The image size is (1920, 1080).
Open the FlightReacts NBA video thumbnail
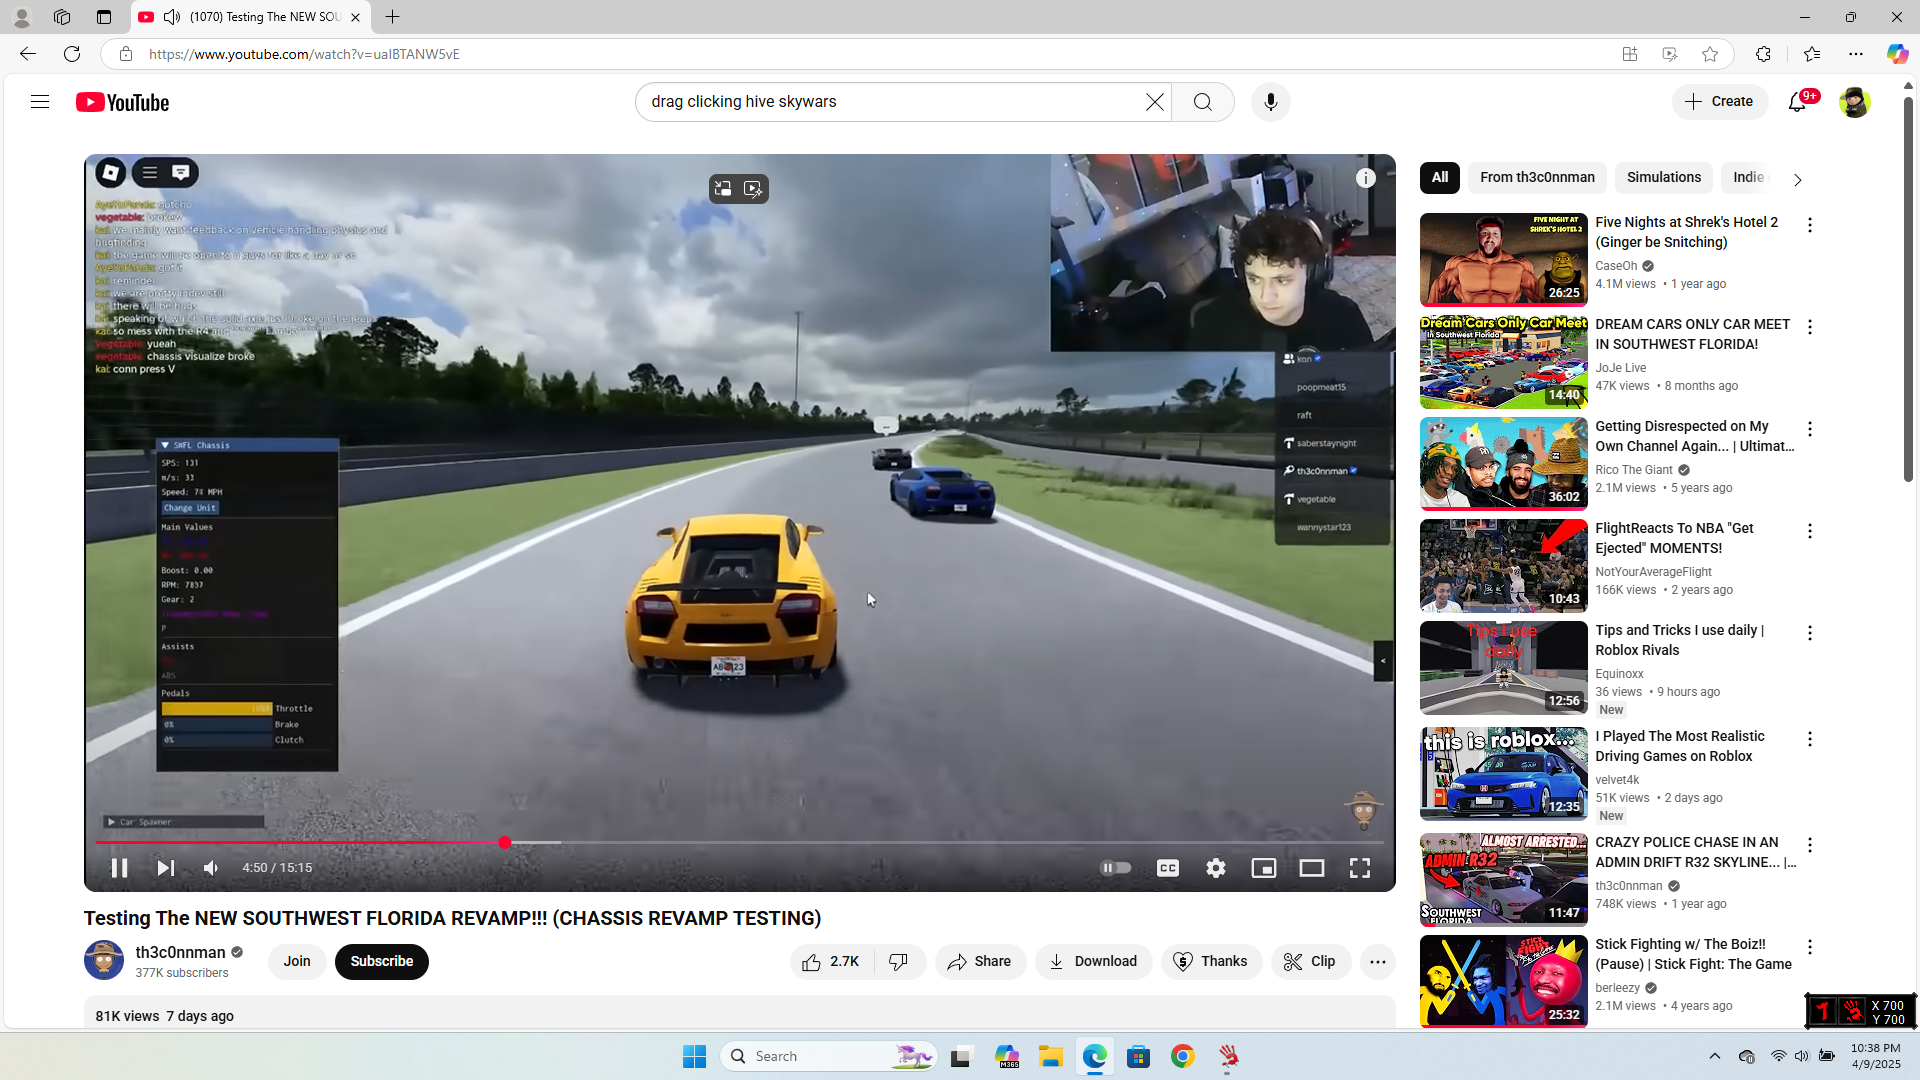point(1504,565)
